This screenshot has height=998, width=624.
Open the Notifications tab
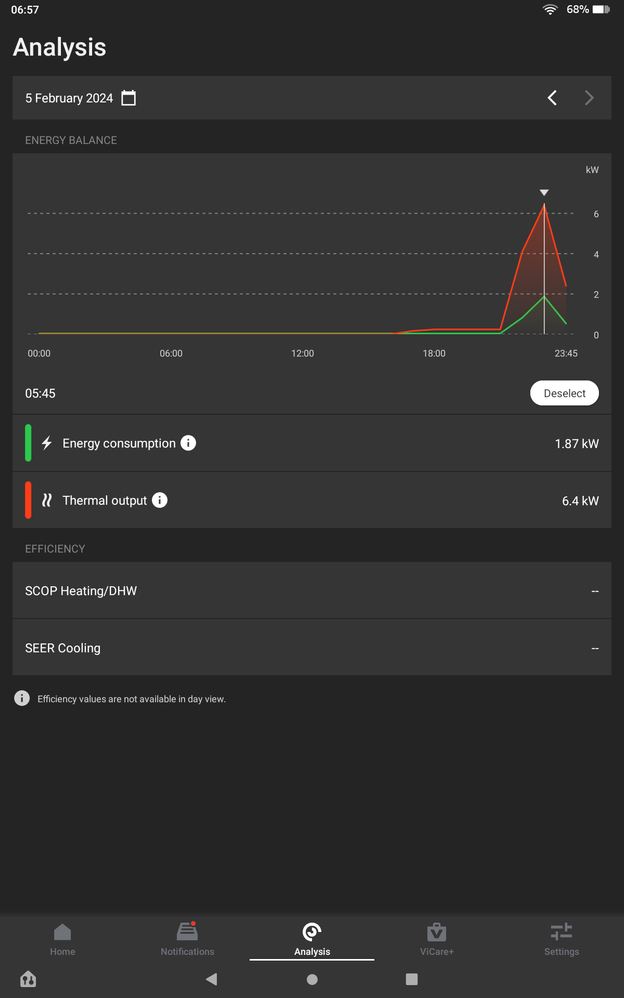click(x=187, y=939)
